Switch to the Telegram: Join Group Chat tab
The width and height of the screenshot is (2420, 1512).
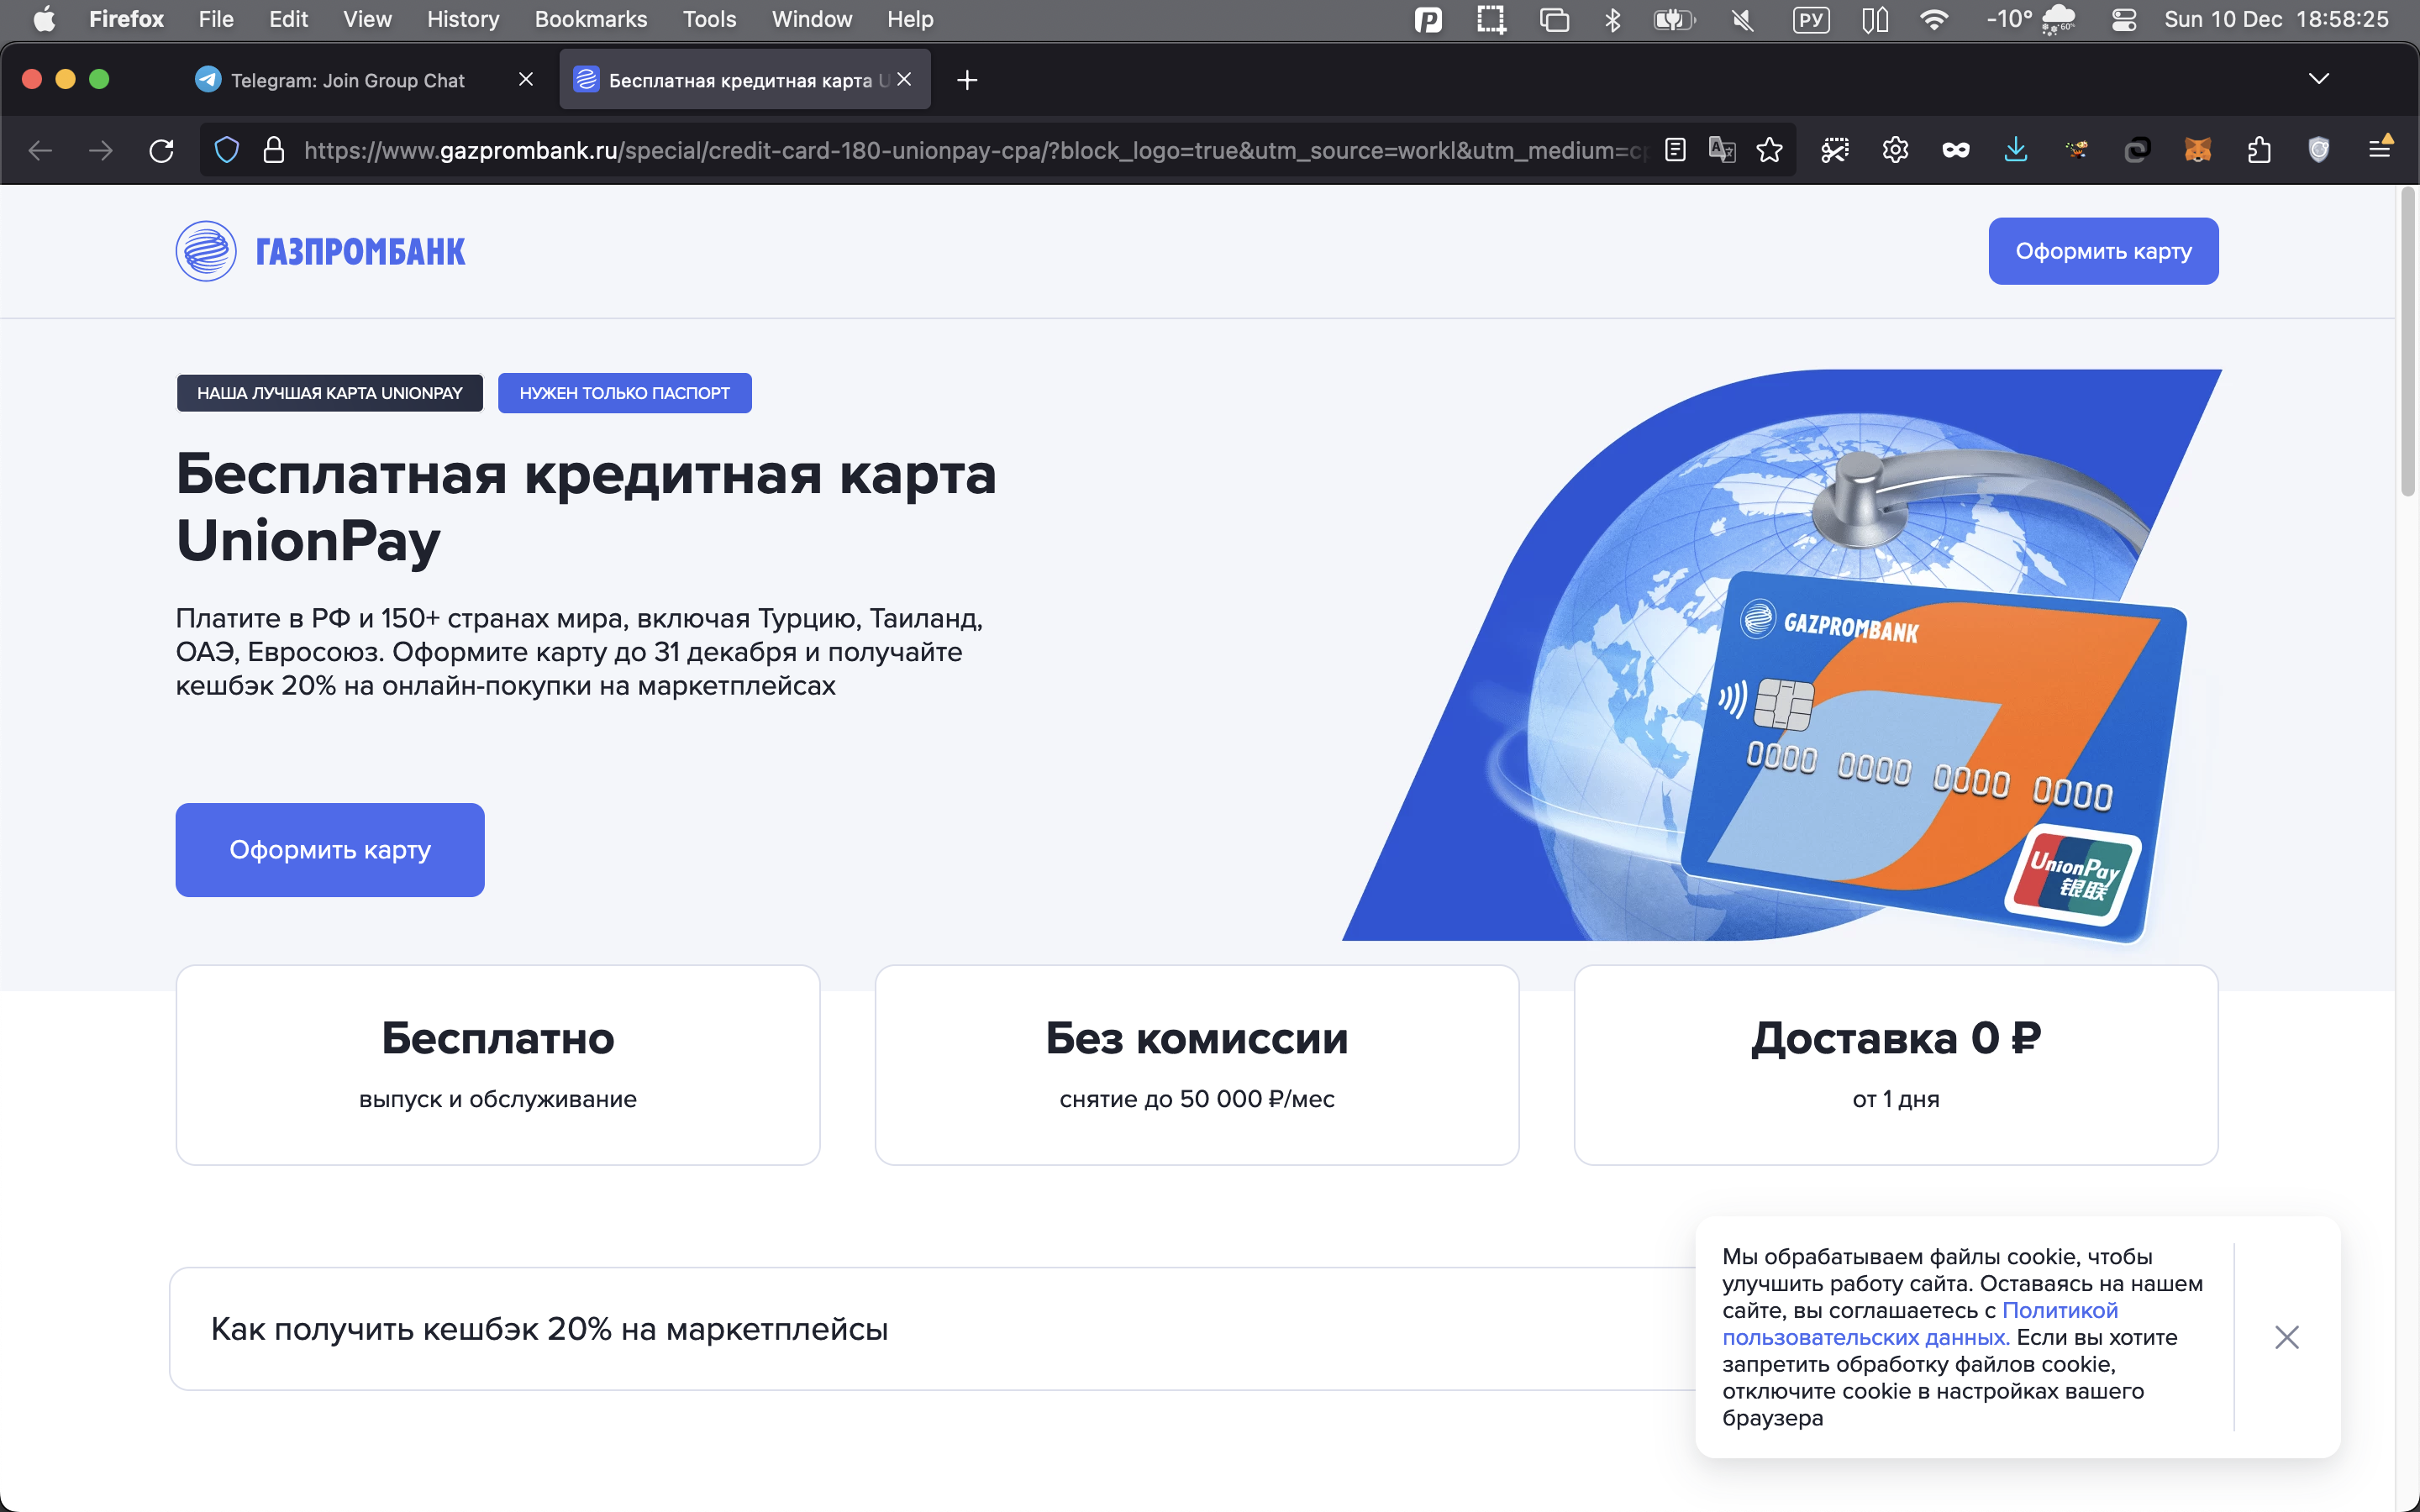click(347, 80)
